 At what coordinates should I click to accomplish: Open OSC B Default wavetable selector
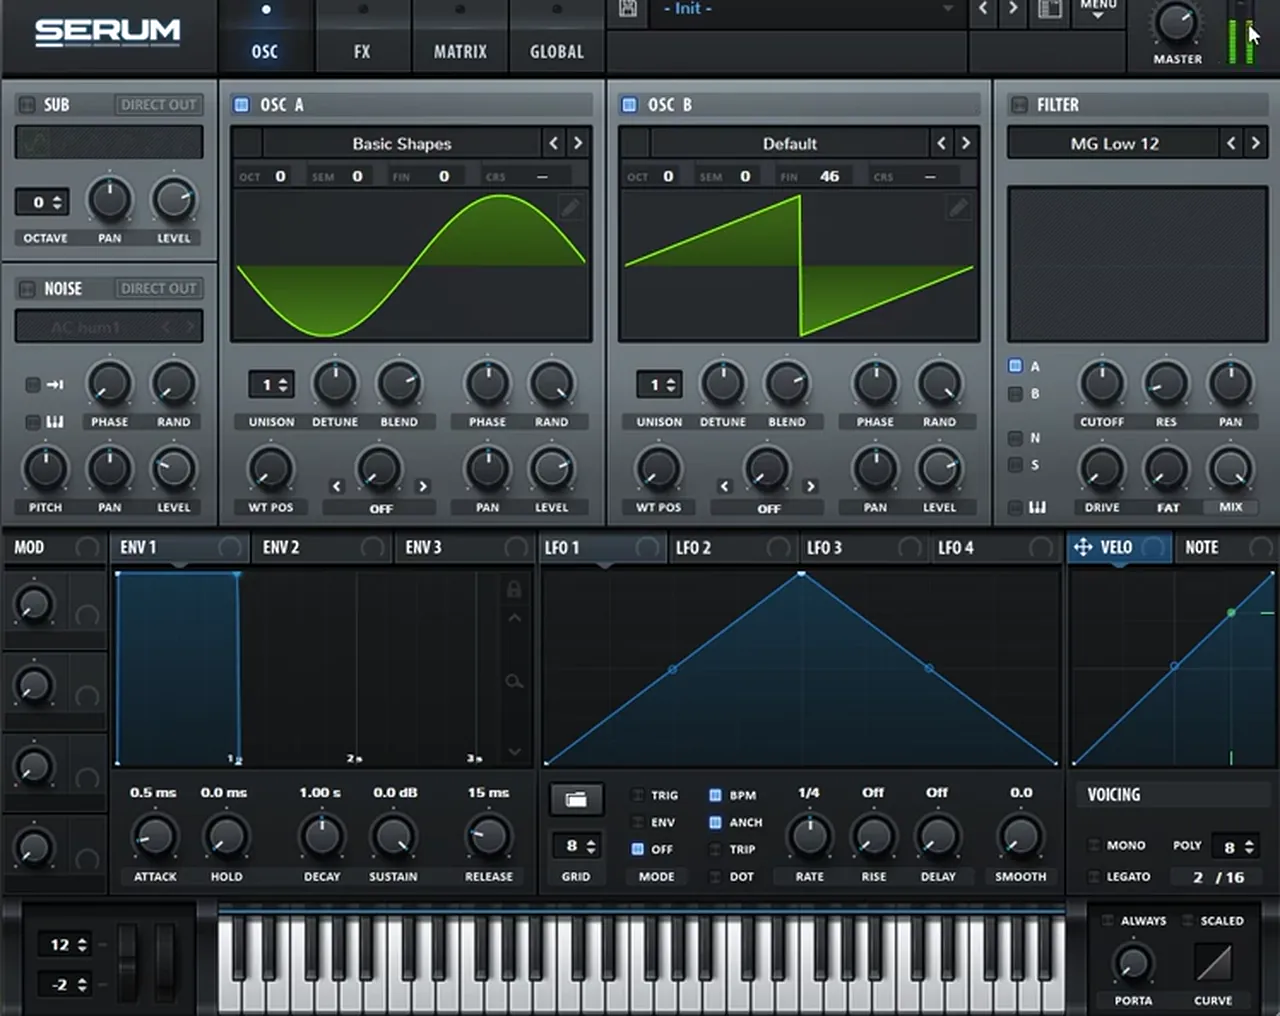tap(789, 143)
